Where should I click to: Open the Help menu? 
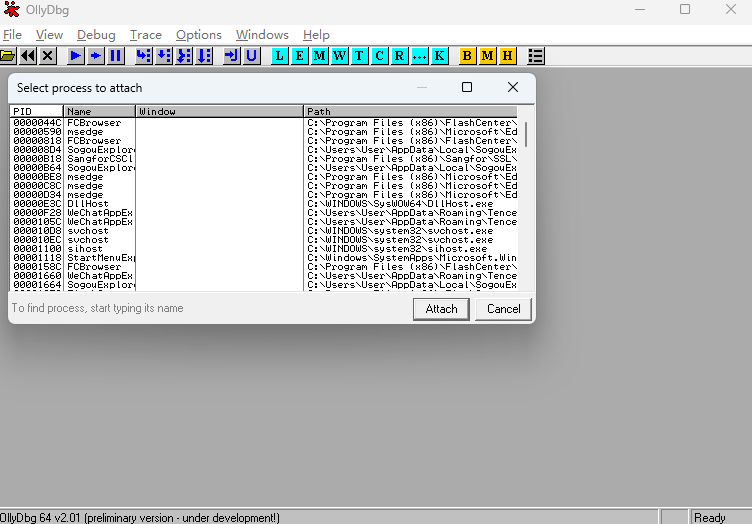point(316,35)
